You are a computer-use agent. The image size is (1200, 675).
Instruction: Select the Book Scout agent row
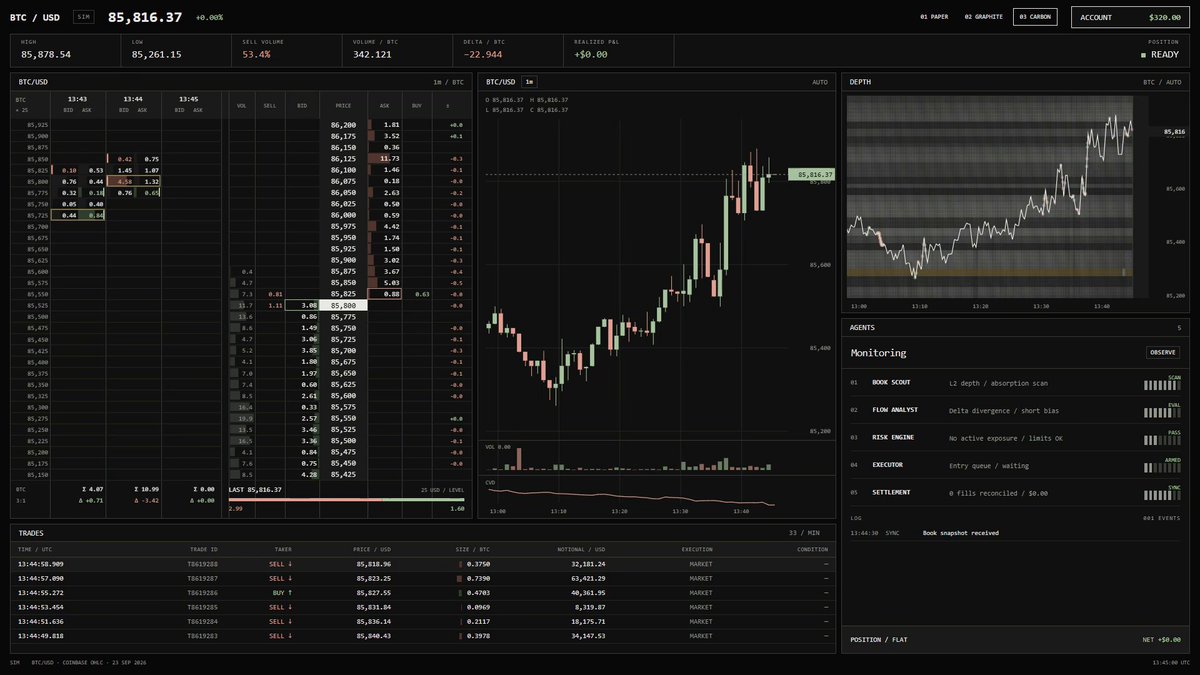pyautogui.click(x=1015, y=383)
